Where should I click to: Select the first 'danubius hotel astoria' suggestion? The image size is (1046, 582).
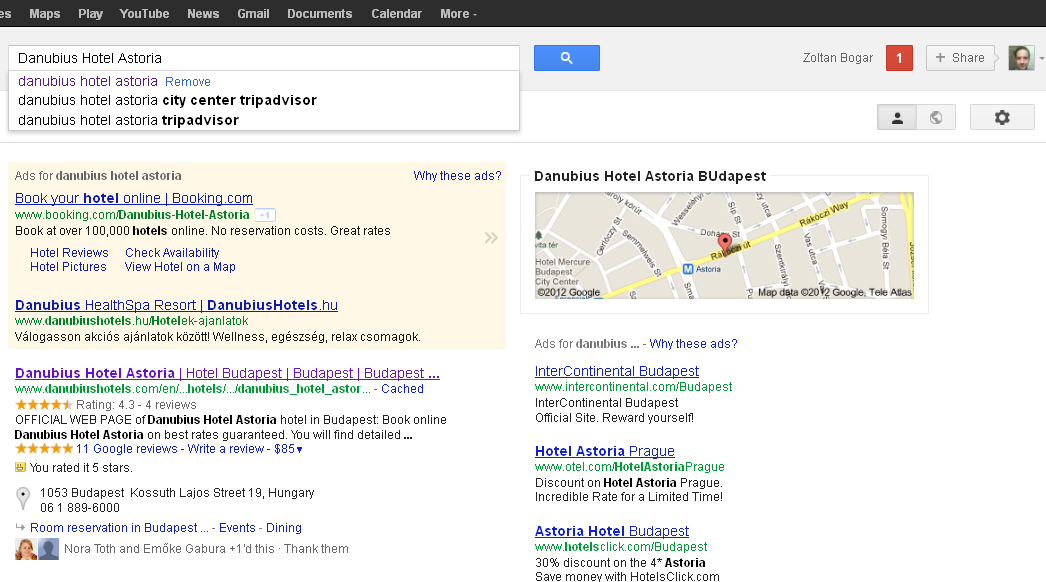[x=87, y=81]
